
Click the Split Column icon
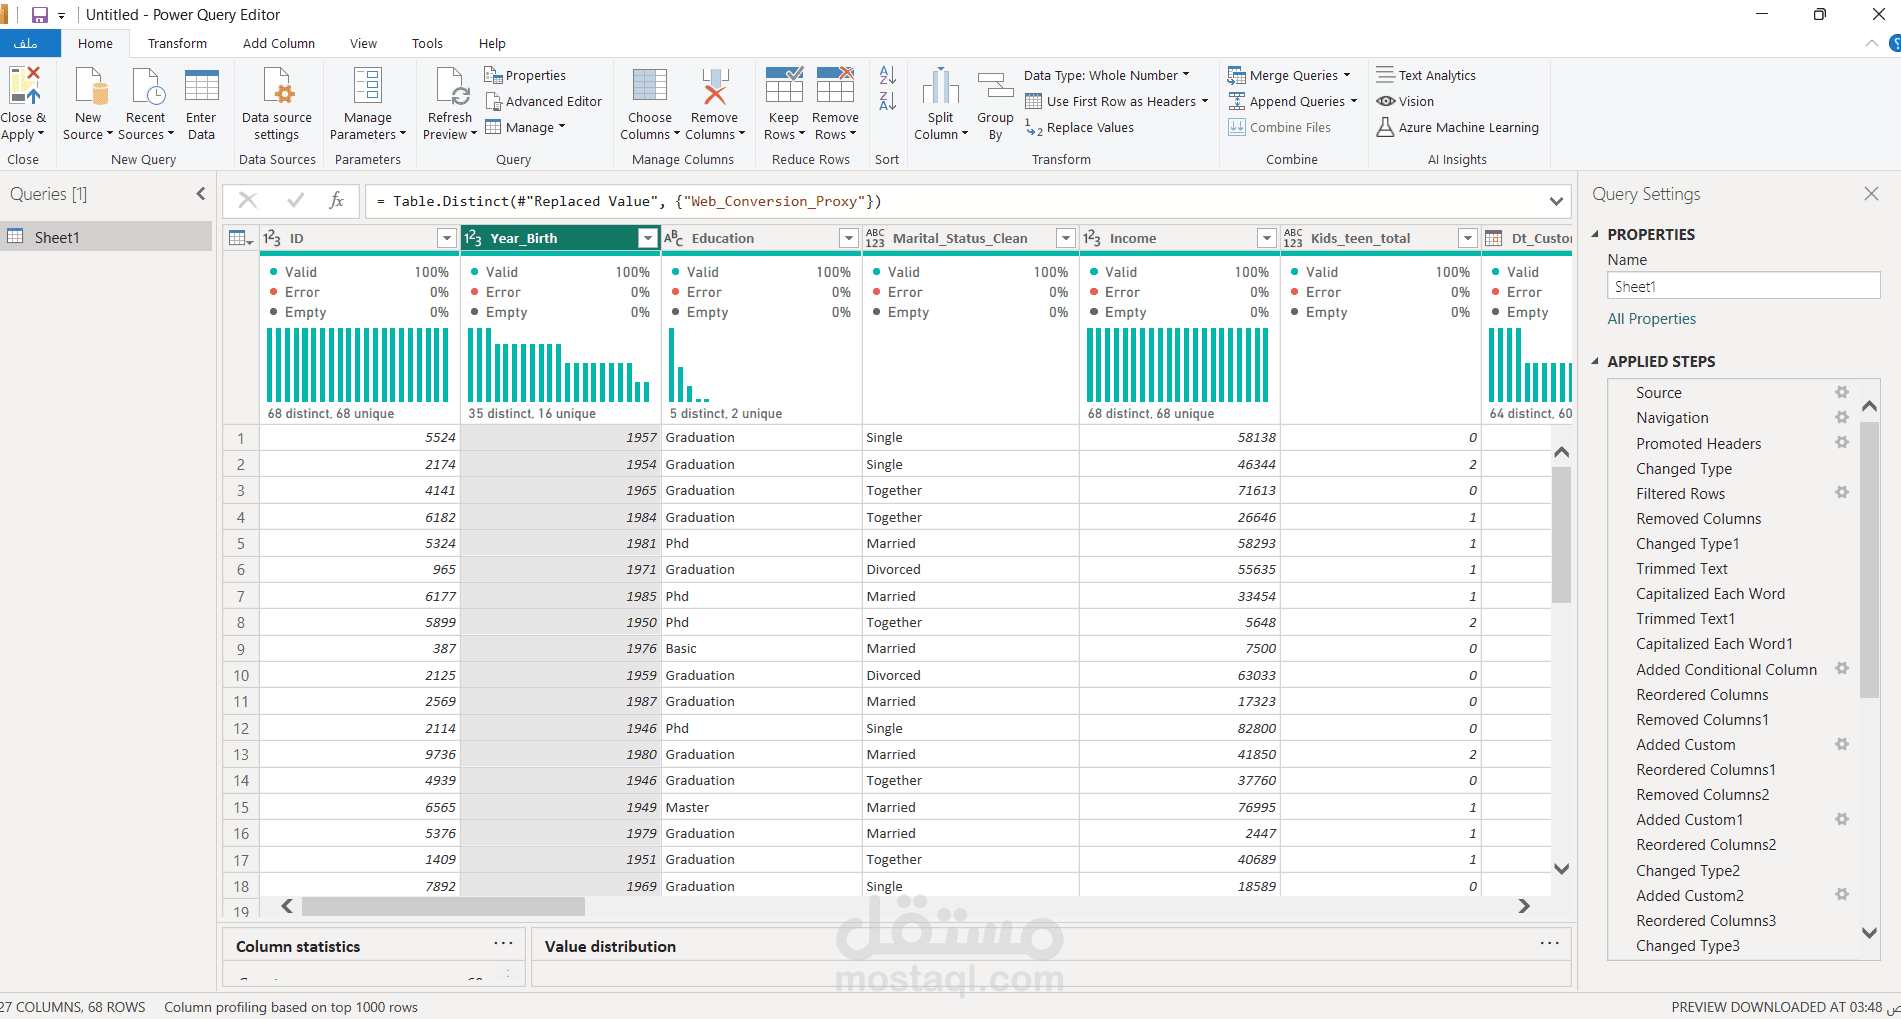[x=941, y=86]
